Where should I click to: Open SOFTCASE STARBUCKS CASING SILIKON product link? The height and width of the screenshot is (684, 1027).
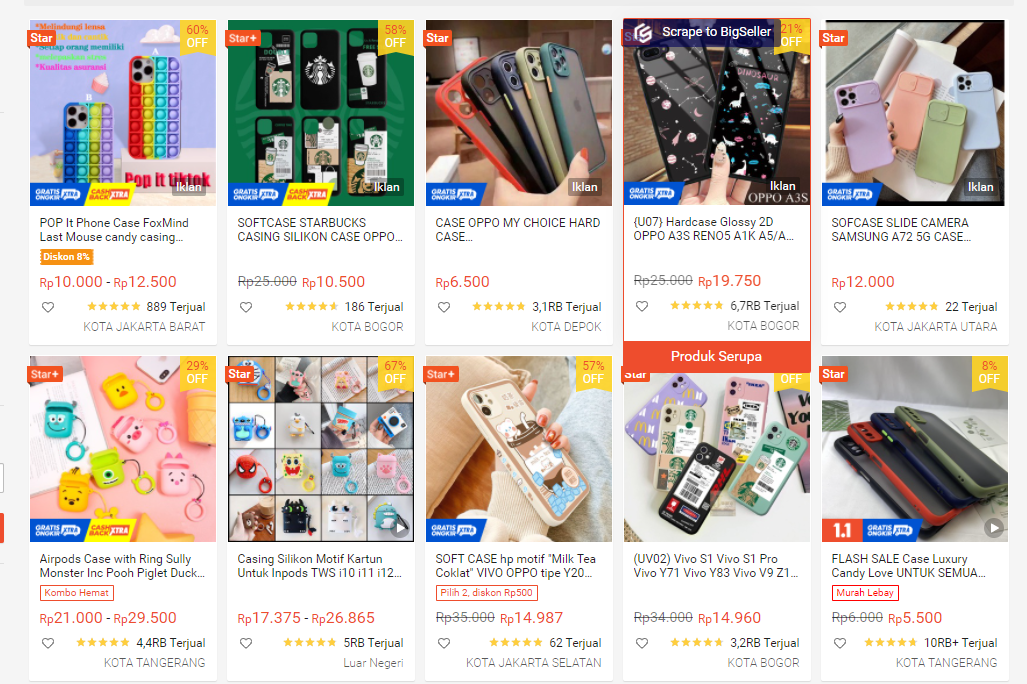[320, 230]
